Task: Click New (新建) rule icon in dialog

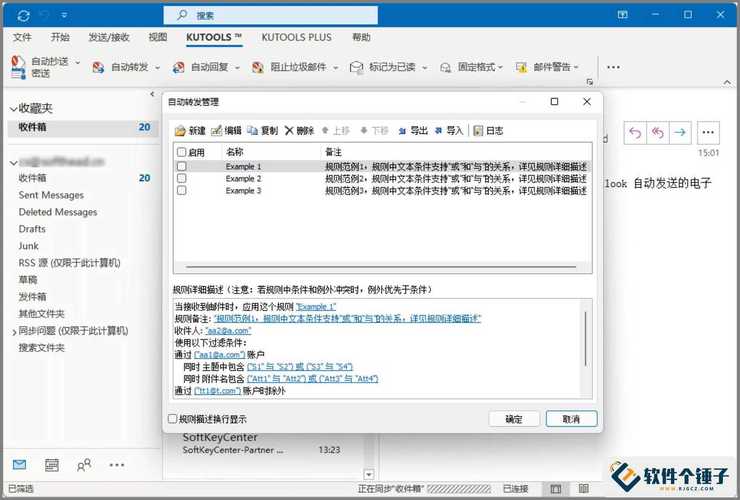Action: (180, 131)
